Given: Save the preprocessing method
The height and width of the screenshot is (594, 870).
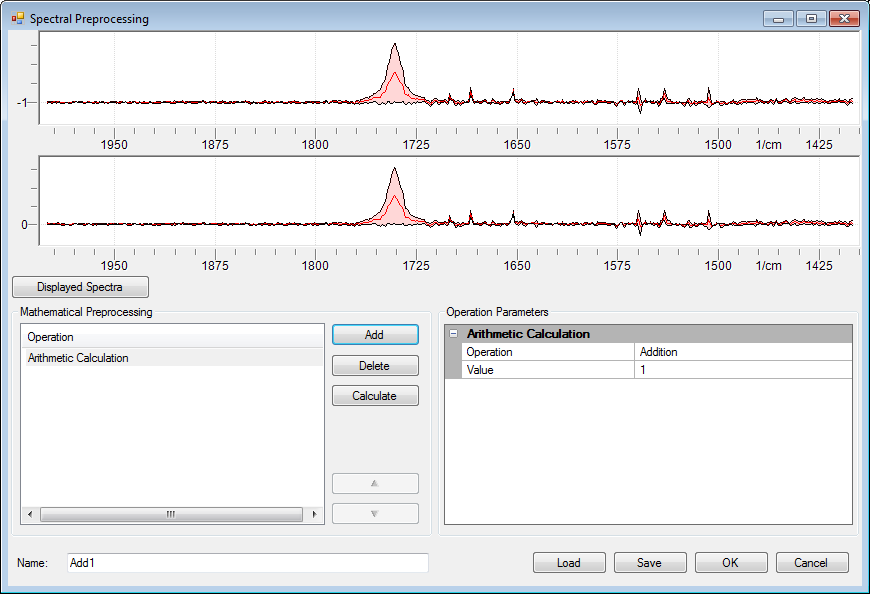Looking at the screenshot, I should click(650, 563).
